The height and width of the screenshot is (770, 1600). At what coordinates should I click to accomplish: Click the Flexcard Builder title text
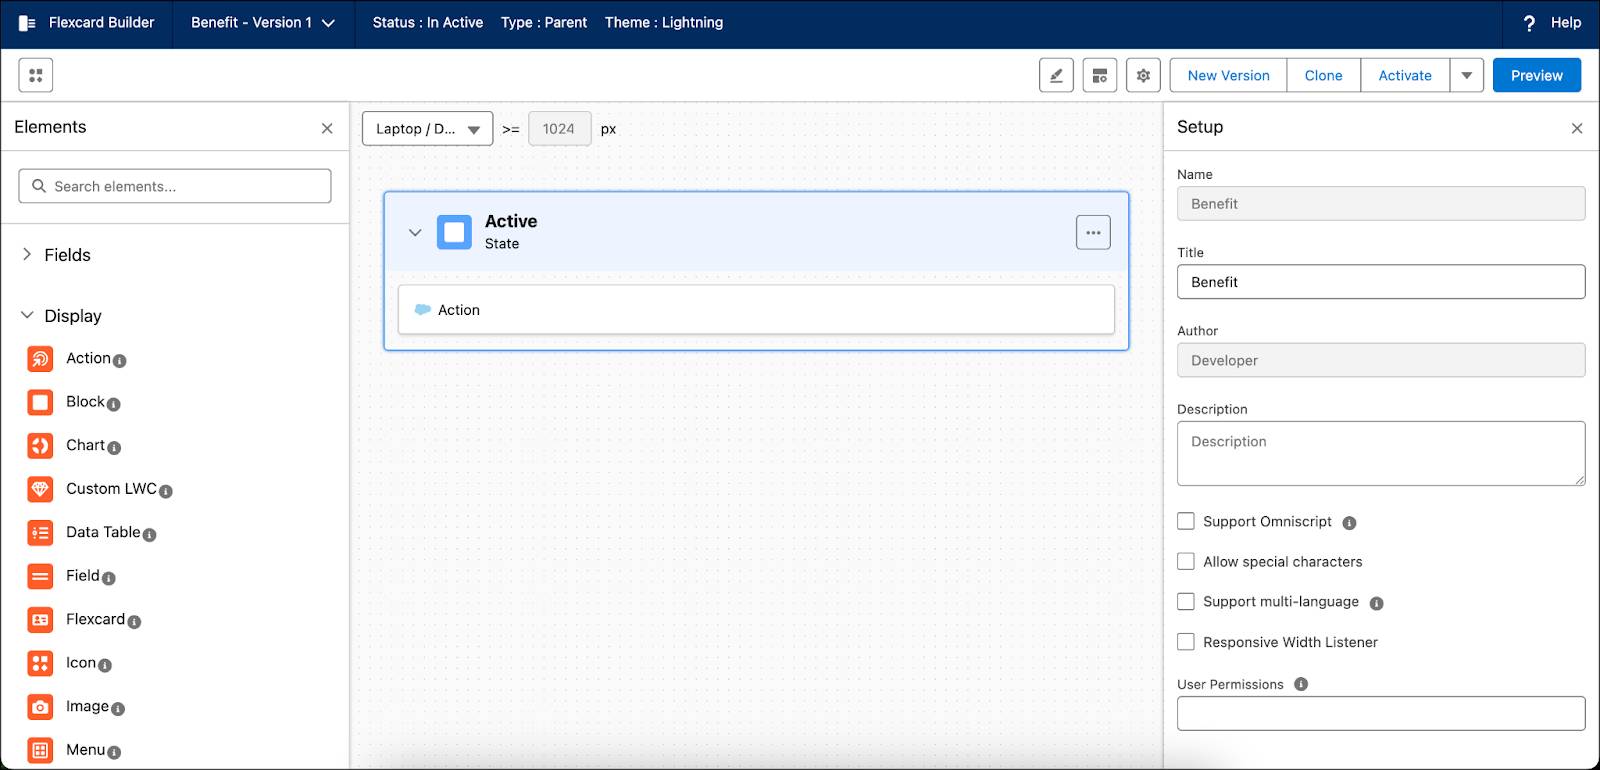tap(102, 23)
